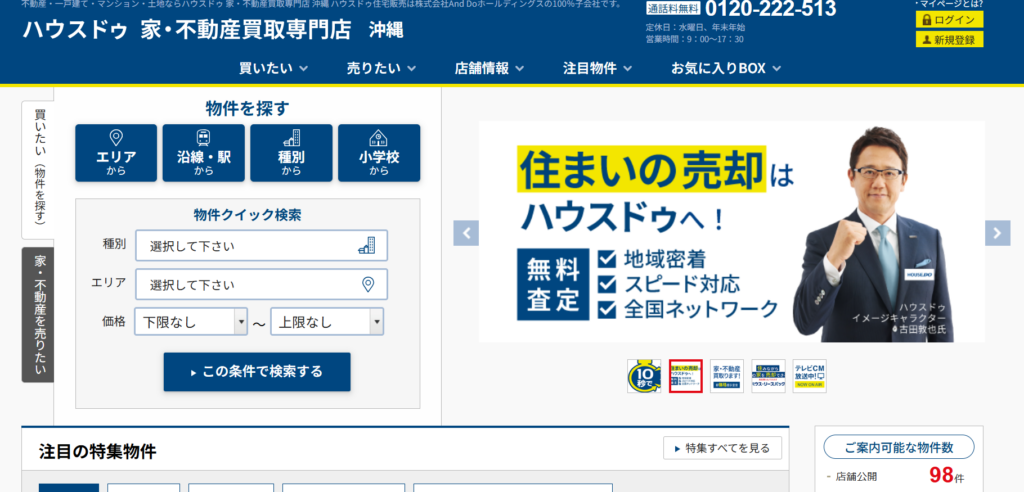Viewport: 1024px width, 492px height.
Task: Open the 種別 選択して下さい selector field
Action: pyautogui.click(x=261, y=246)
